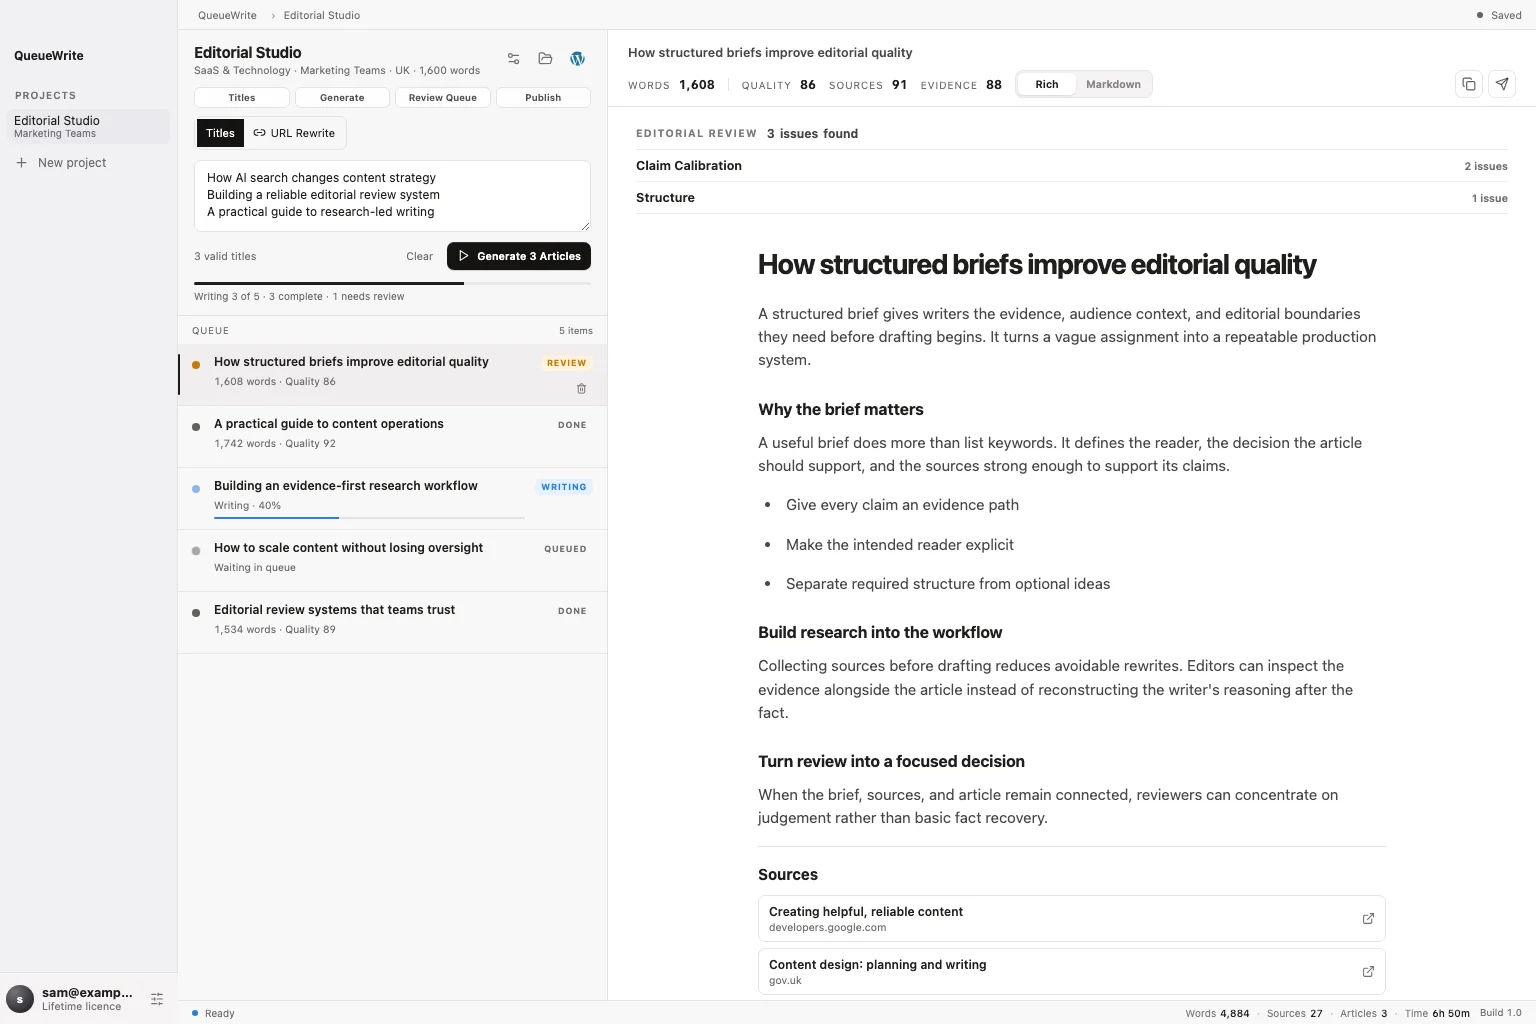
Task: Click the link icon on URL Rewrite
Action: pos(259,133)
